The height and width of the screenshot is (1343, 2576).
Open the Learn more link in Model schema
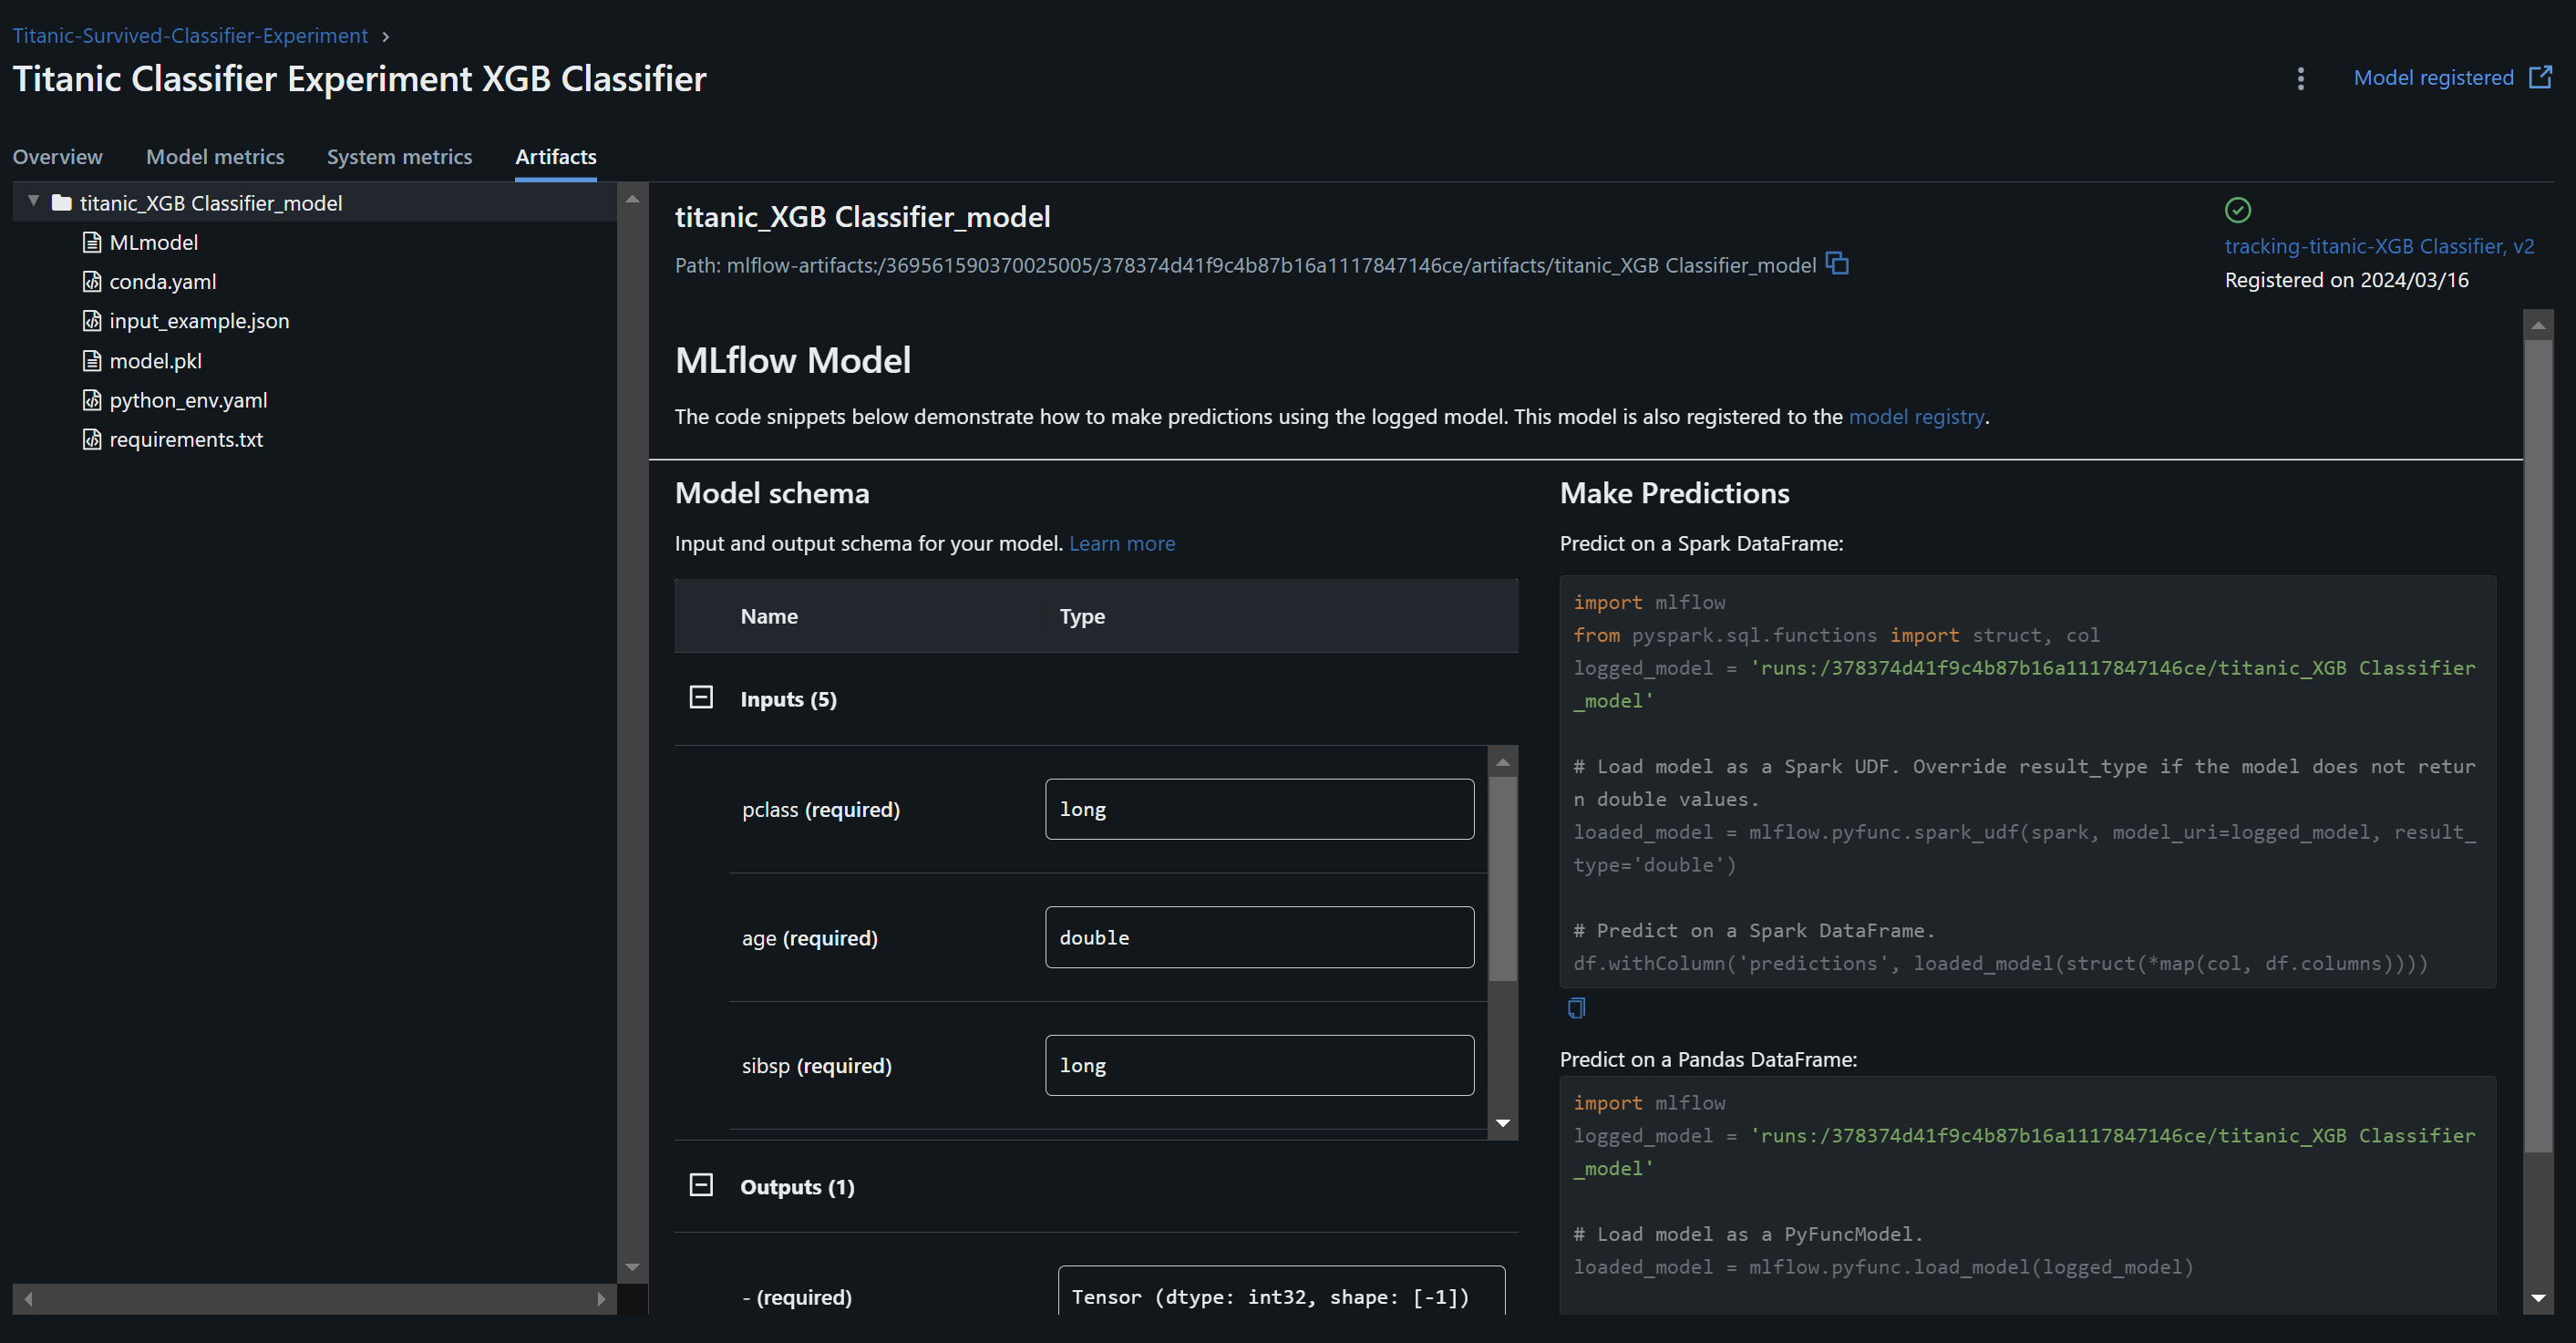pyautogui.click(x=1122, y=544)
